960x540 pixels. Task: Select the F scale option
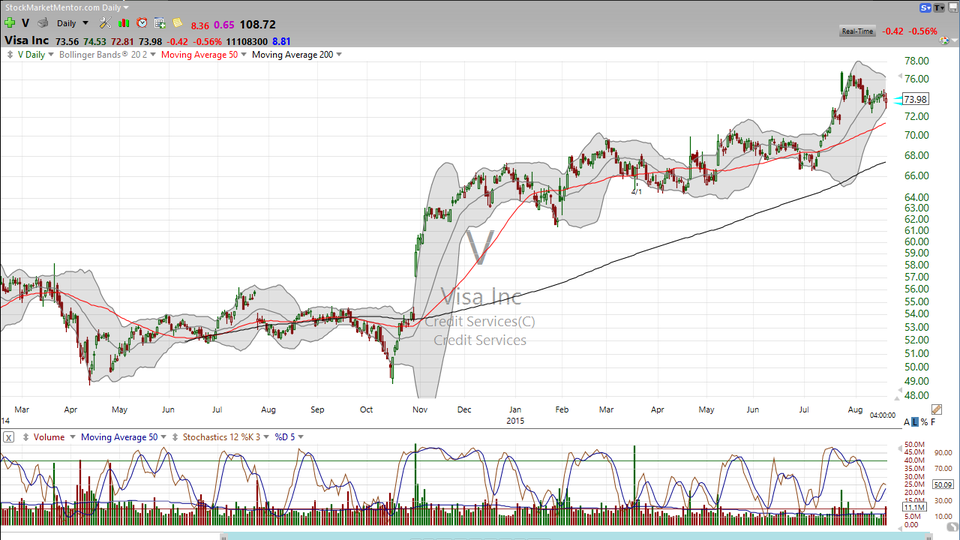tap(933, 422)
